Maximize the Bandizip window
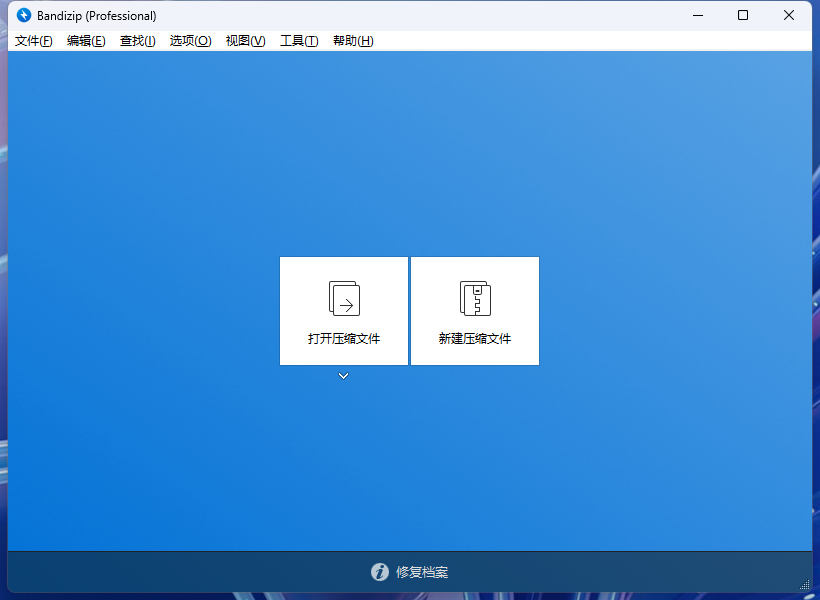Viewport: 820px width, 600px height. [x=743, y=15]
